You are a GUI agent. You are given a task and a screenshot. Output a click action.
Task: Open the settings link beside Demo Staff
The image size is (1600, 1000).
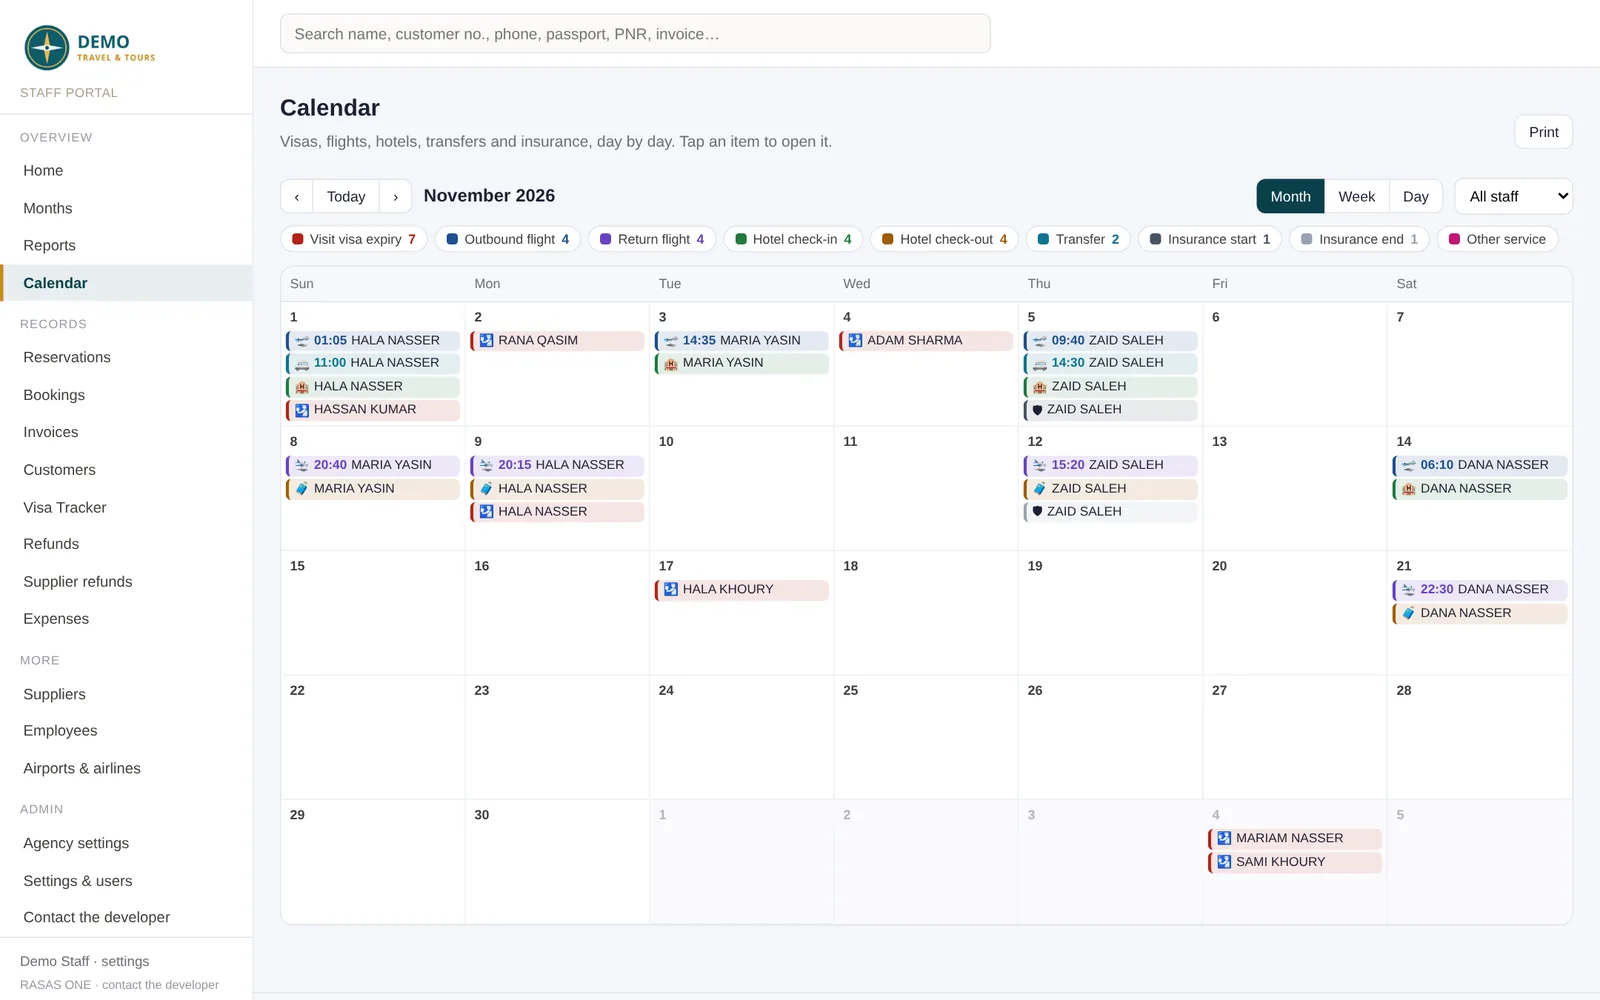pyautogui.click(x=125, y=961)
